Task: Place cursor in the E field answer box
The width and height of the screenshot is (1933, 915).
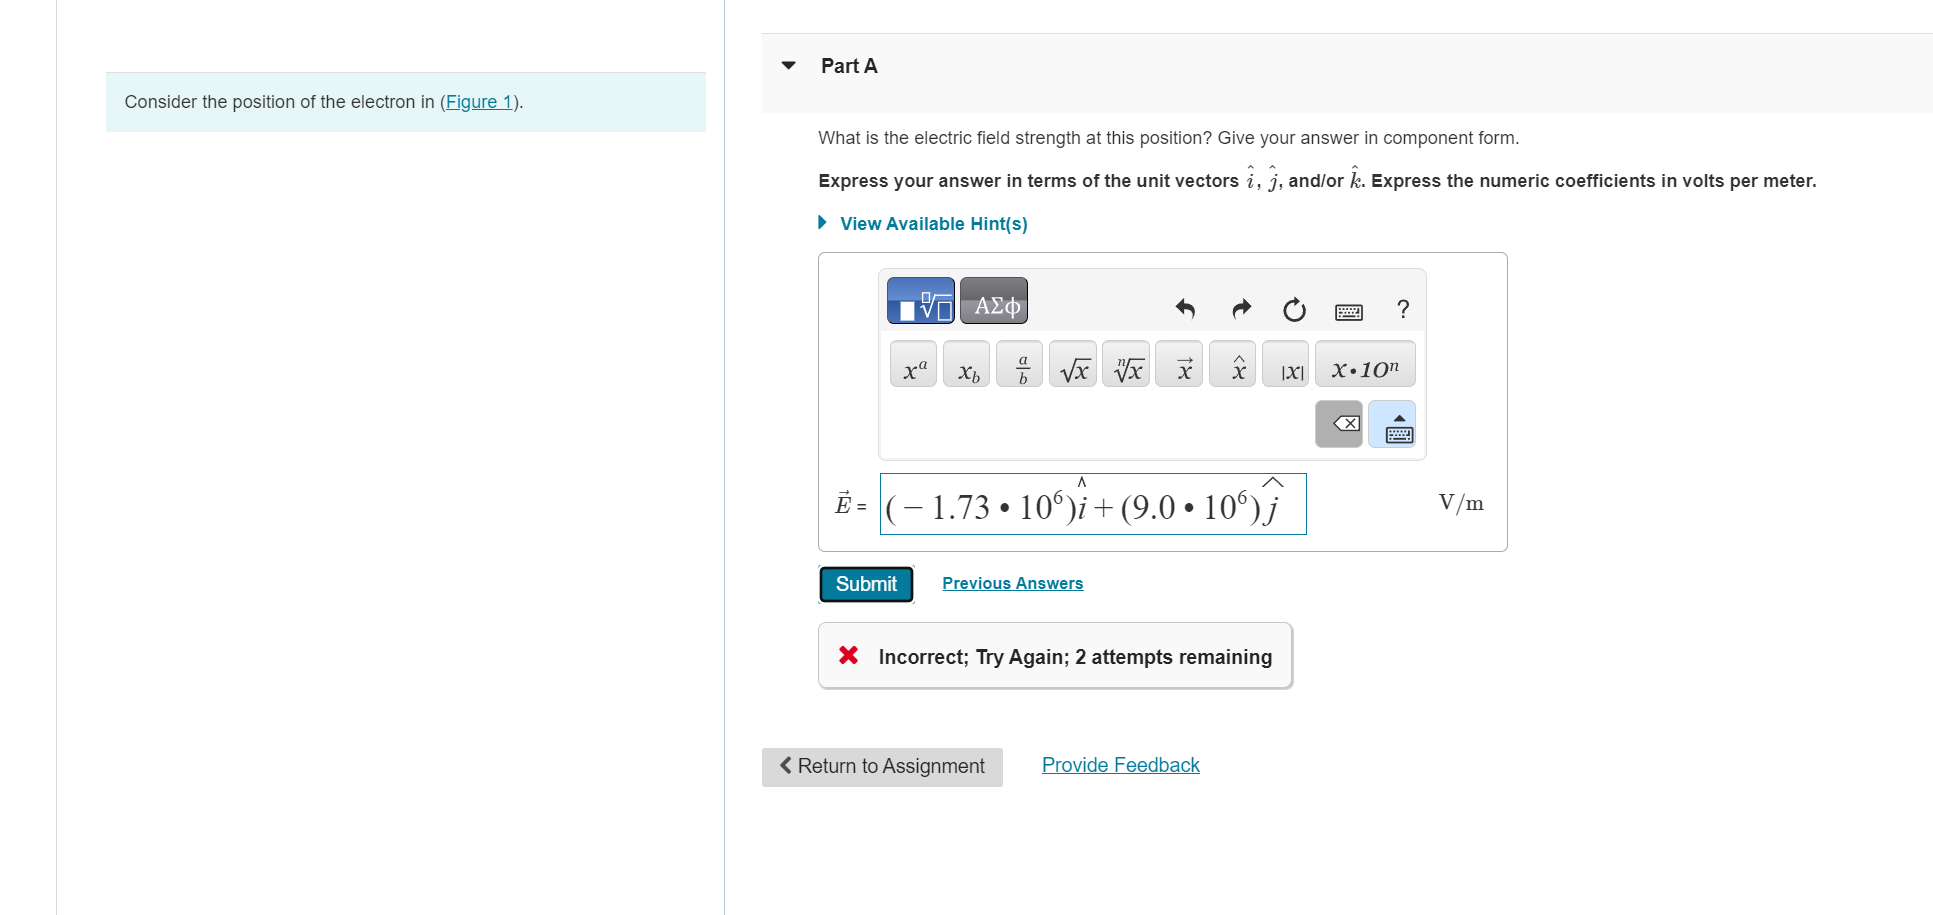Action: 1092,504
